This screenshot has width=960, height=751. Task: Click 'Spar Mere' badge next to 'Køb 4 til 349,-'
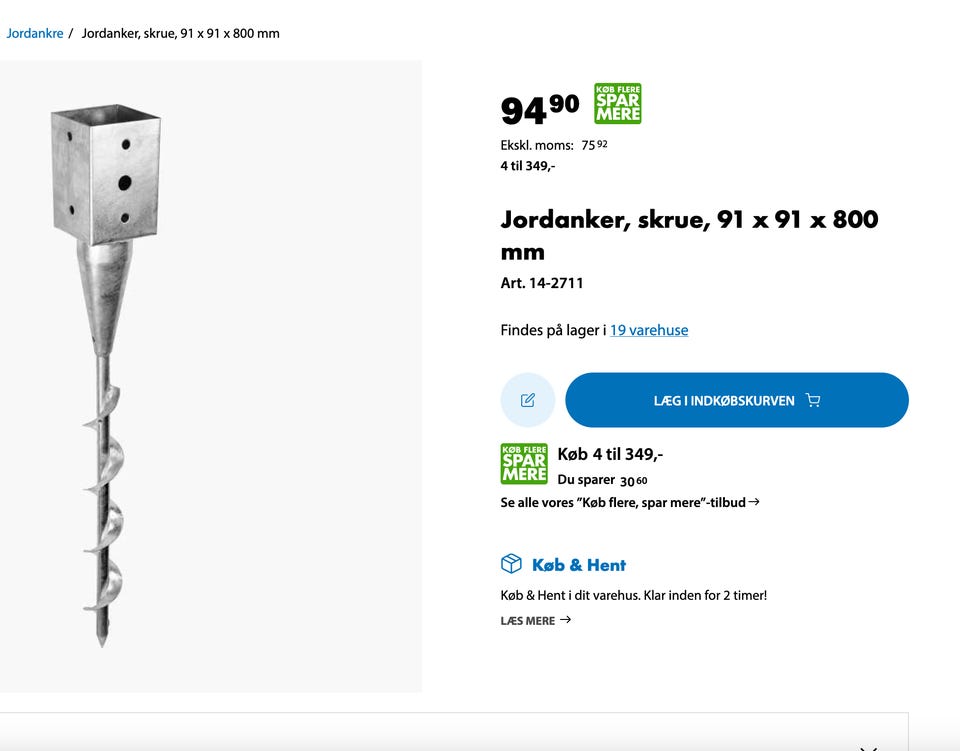coord(524,464)
